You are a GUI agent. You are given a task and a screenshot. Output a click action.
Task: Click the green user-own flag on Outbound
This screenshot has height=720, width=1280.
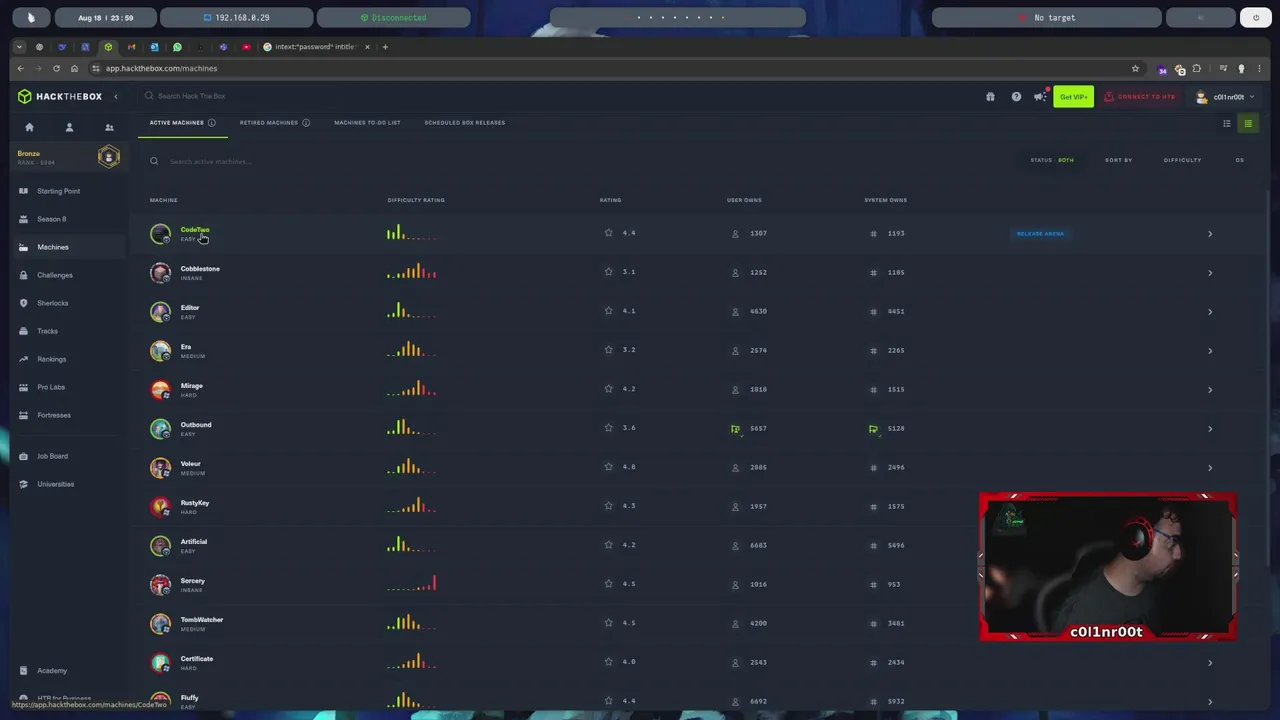(735, 429)
